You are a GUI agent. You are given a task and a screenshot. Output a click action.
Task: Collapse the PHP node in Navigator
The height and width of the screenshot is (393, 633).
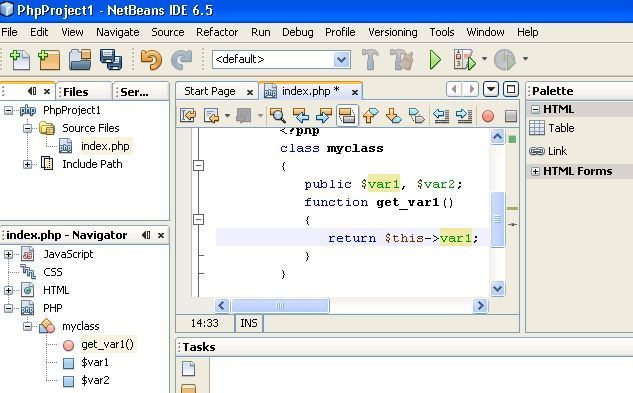tap(8, 309)
